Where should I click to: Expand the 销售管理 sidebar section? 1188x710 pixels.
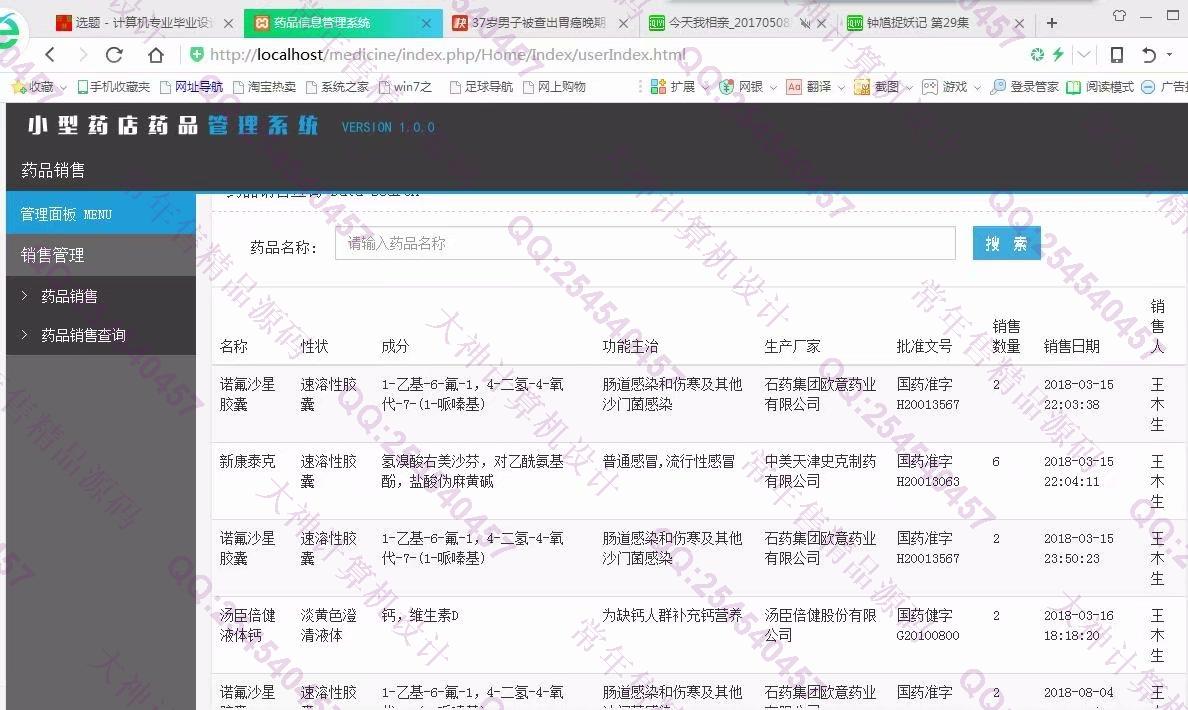coord(101,255)
